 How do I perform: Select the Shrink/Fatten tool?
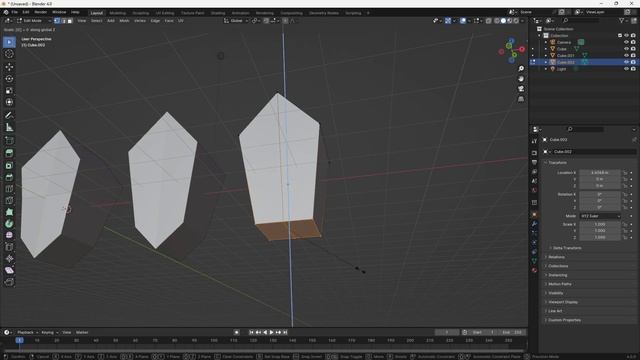point(9,258)
